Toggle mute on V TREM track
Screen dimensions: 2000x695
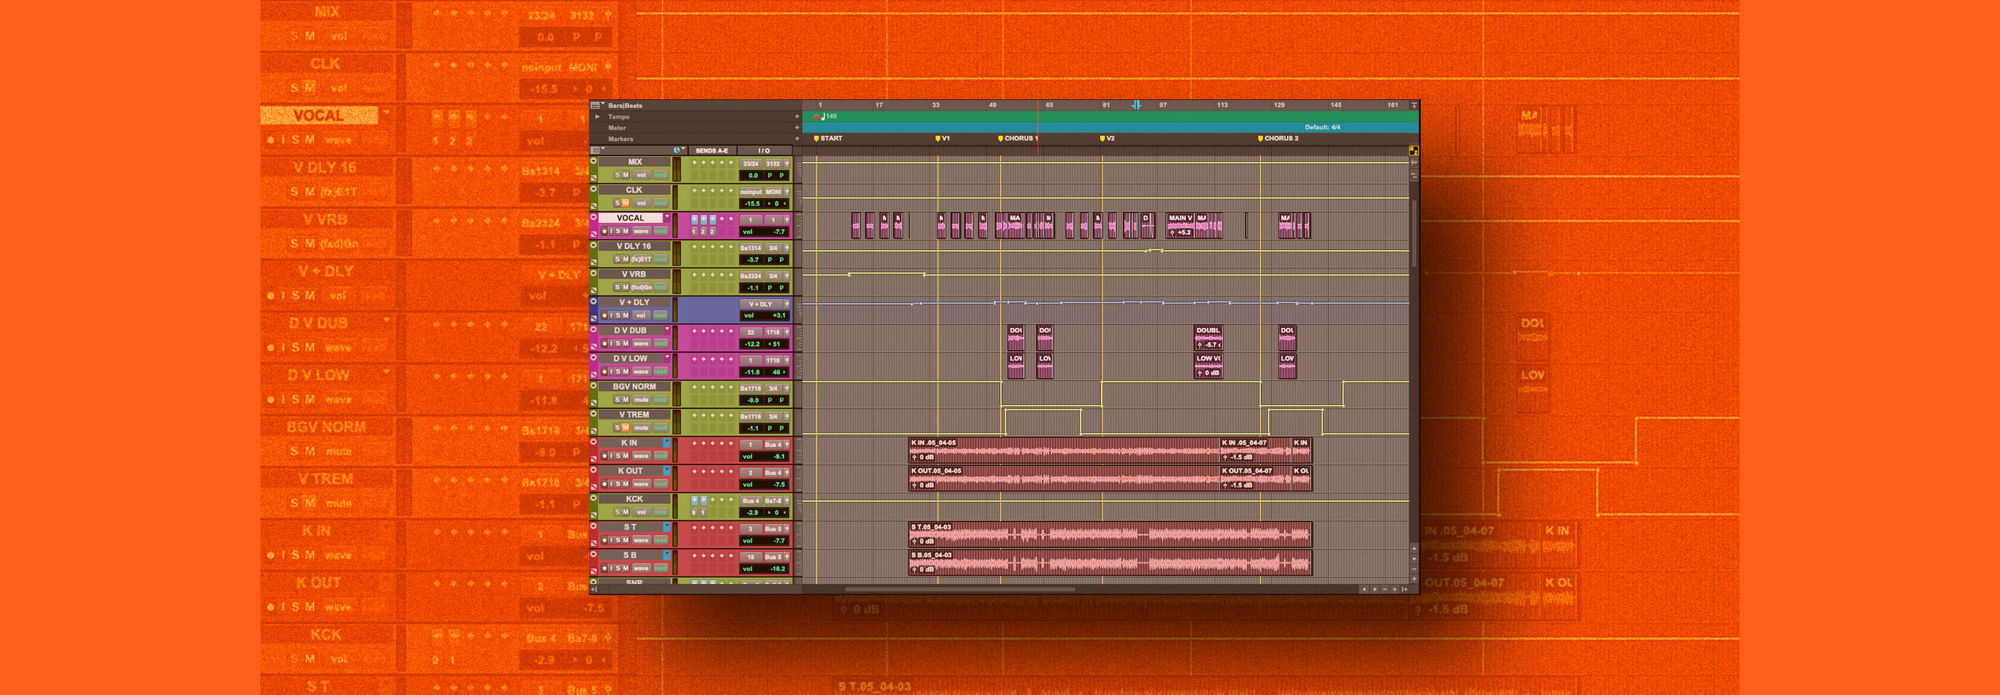(626, 427)
